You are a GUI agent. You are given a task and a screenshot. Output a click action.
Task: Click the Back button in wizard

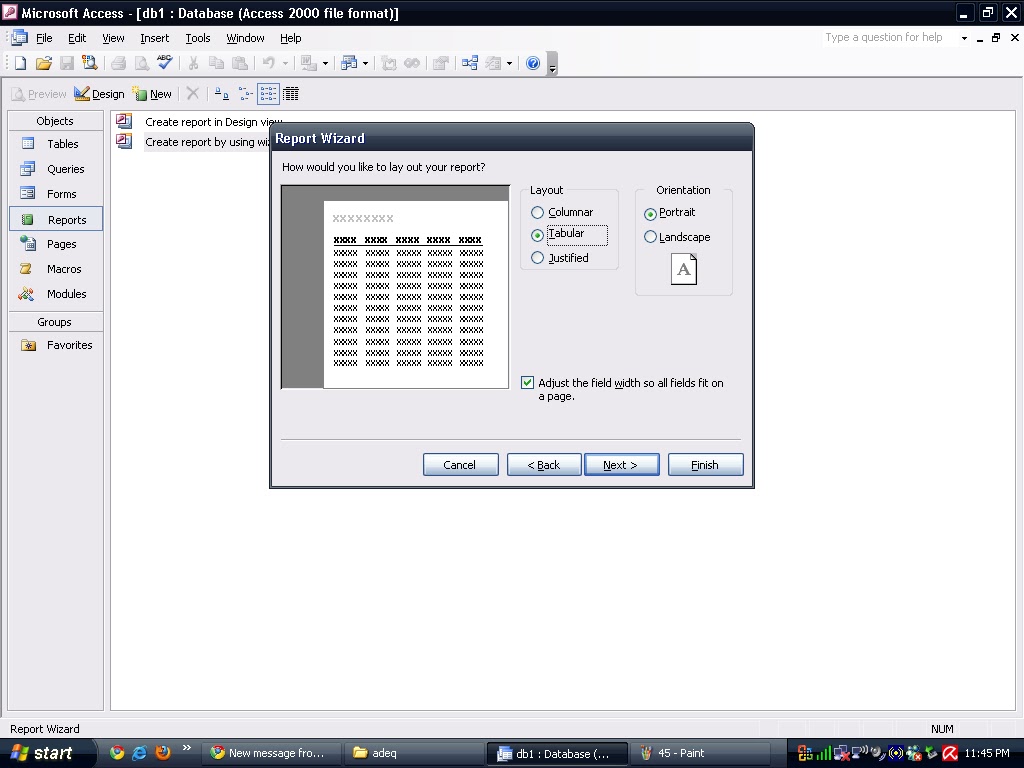coord(544,465)
